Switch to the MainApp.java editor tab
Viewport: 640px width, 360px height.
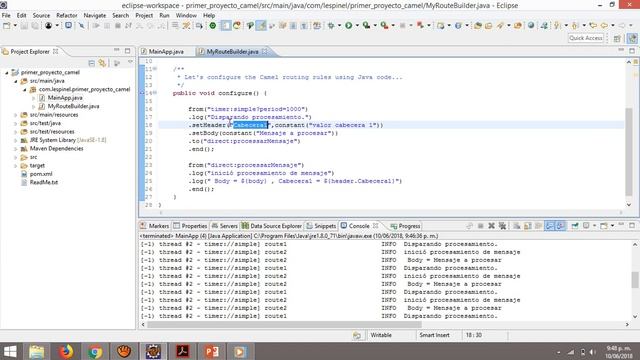coord(162,51)
